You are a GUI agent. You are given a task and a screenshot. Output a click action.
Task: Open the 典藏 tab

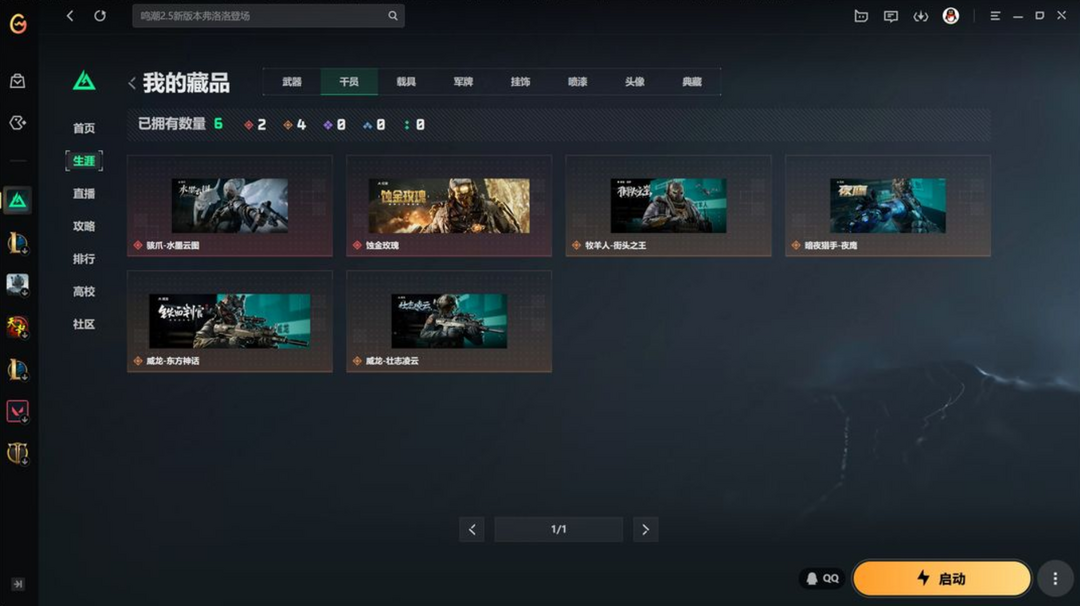pos(692,82)
